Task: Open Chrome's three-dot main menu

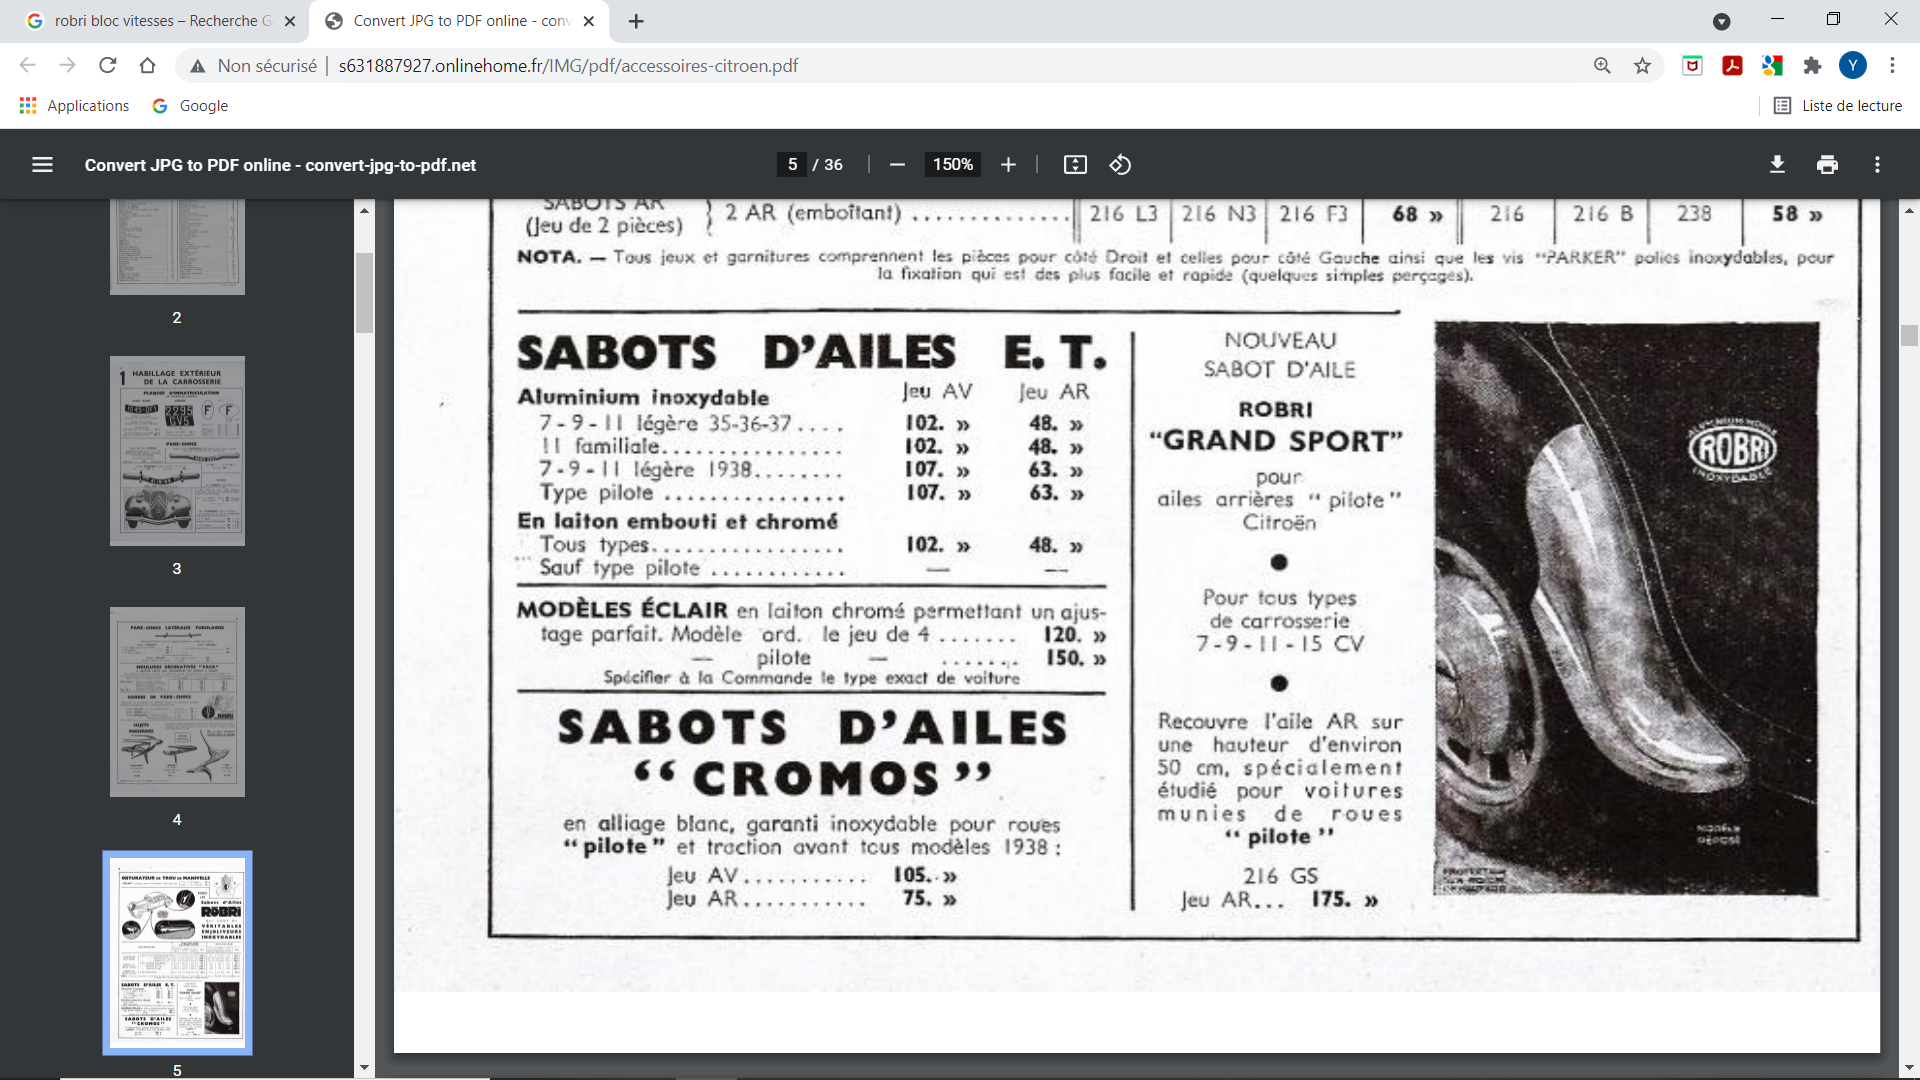Action: (1892, 66)
